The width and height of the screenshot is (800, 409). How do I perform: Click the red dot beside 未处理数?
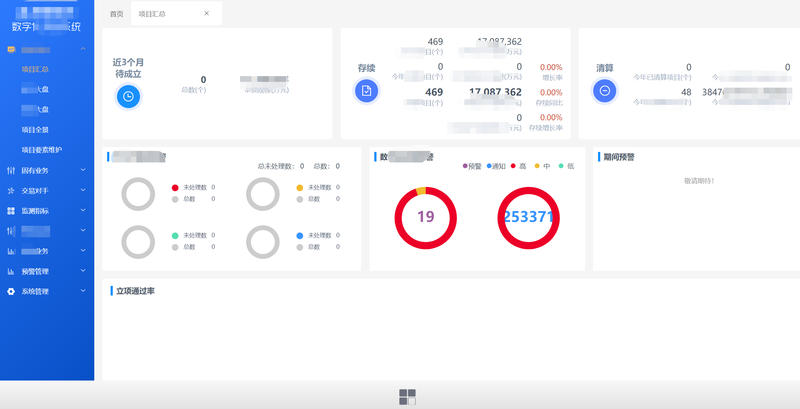[175, 188]
